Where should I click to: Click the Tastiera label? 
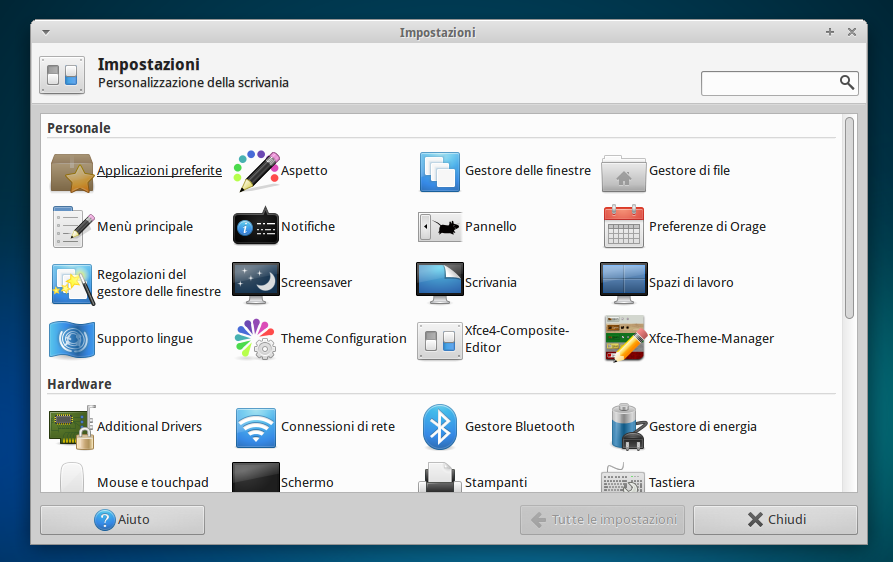[672, 482]
